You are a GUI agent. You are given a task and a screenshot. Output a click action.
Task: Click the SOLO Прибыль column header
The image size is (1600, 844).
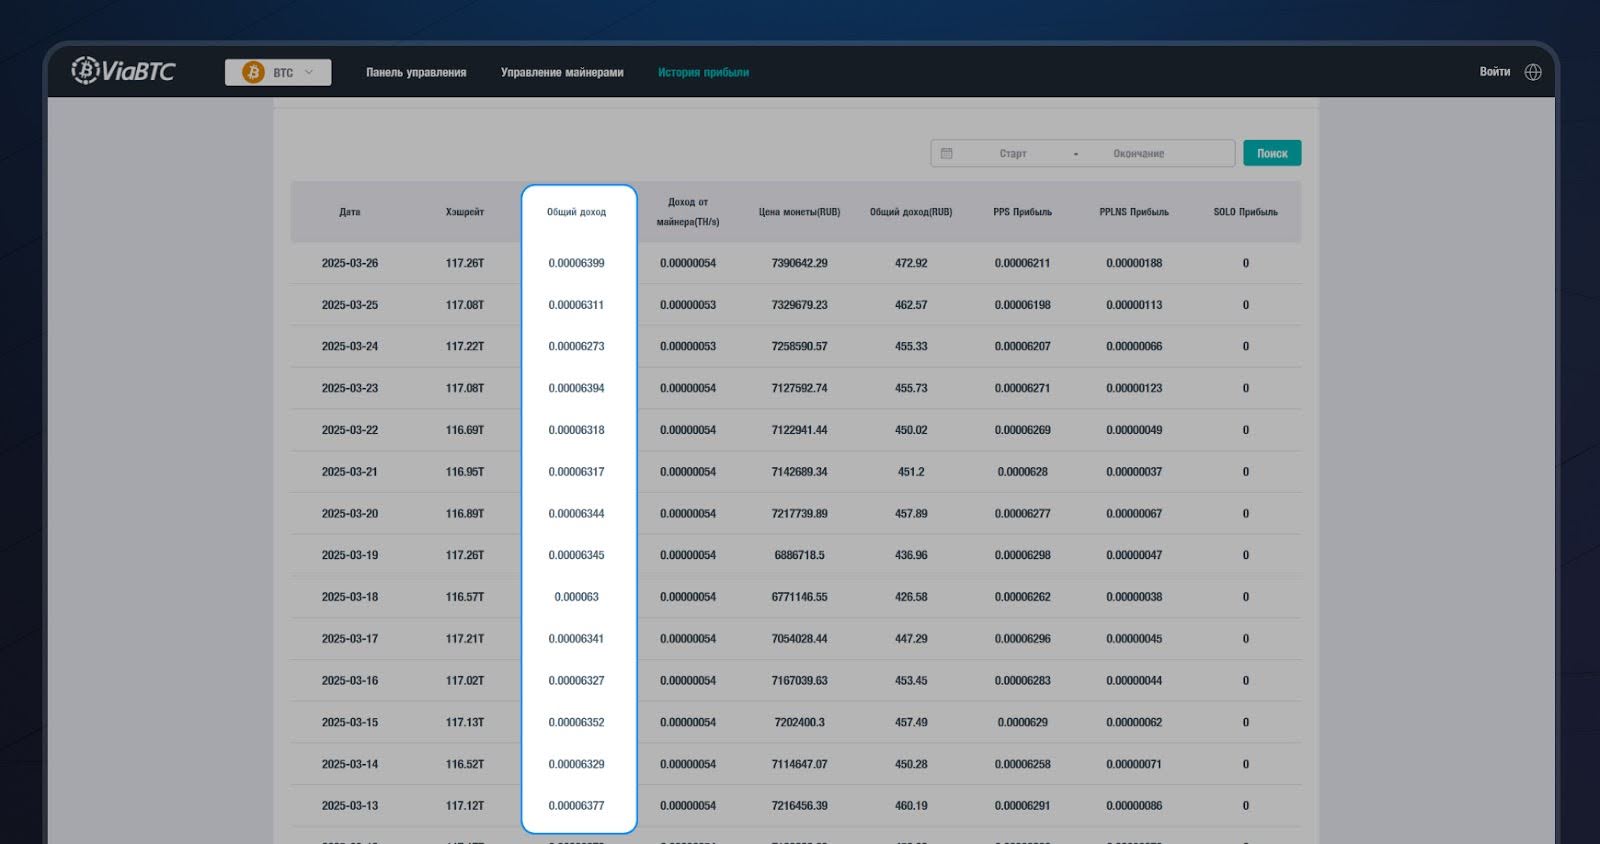tap(1245, 212)
